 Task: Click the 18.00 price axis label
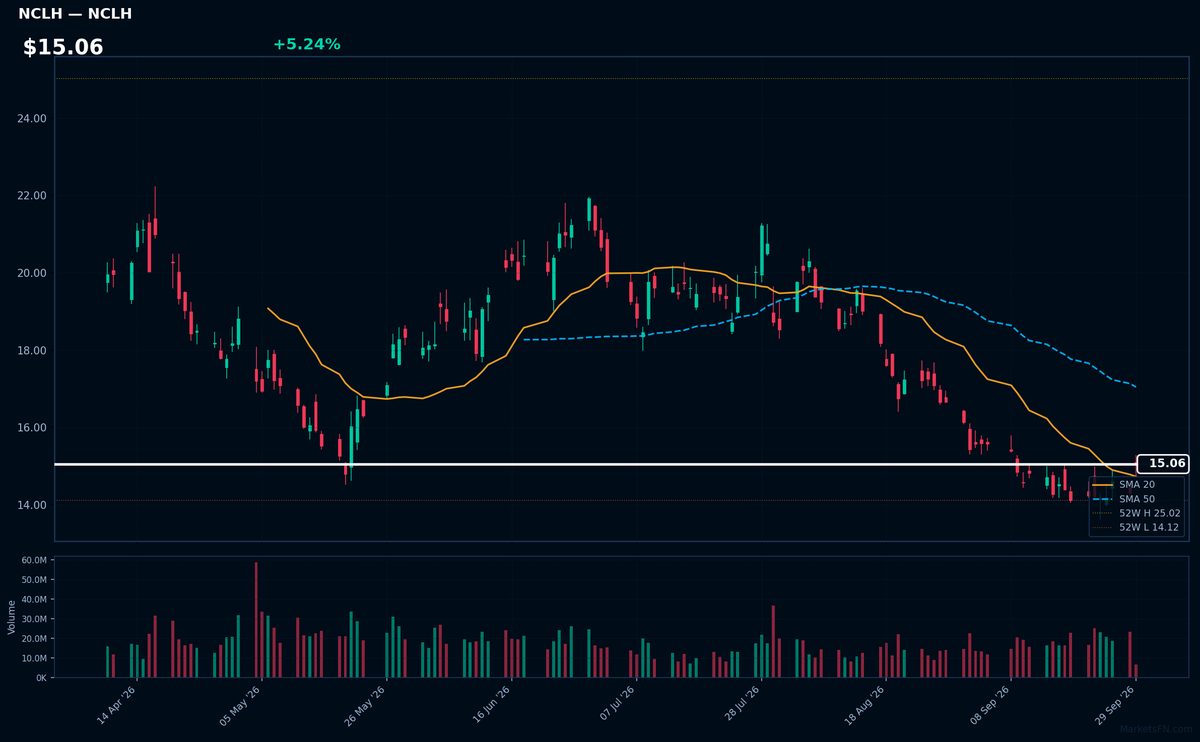[x=32, y=350]
